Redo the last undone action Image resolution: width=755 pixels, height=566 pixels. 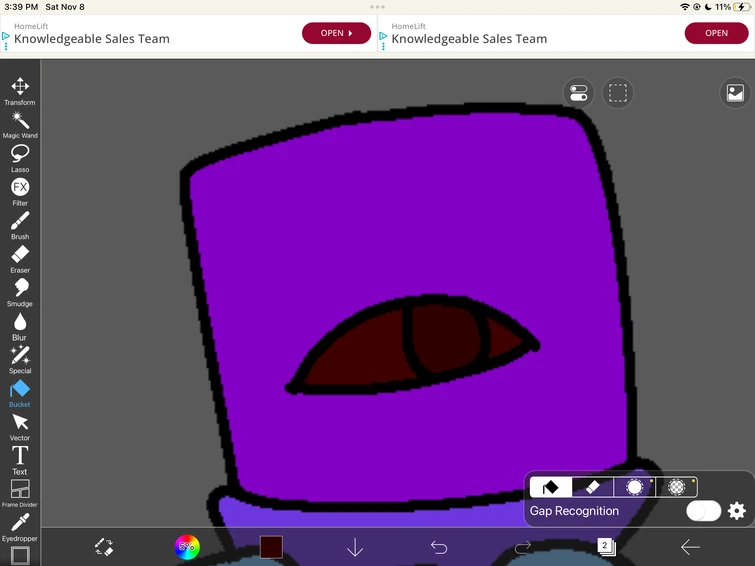523,547
